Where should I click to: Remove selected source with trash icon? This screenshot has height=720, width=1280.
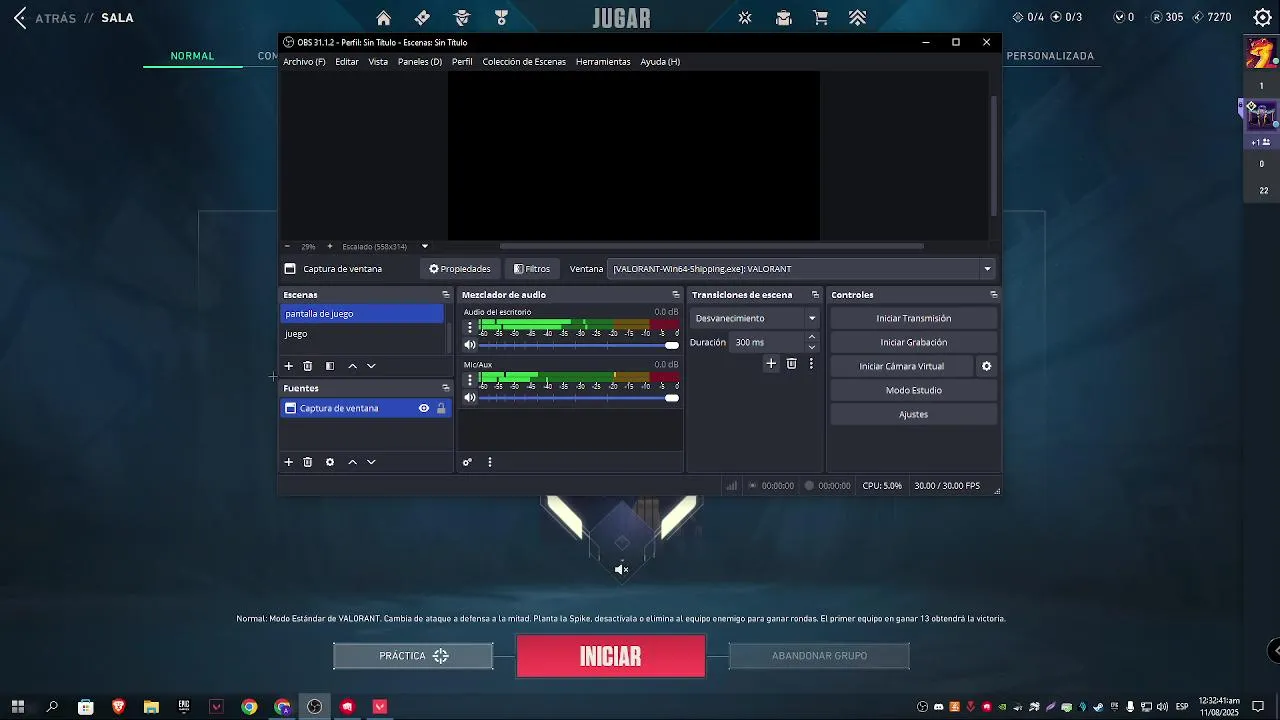(x=308, y=462)
